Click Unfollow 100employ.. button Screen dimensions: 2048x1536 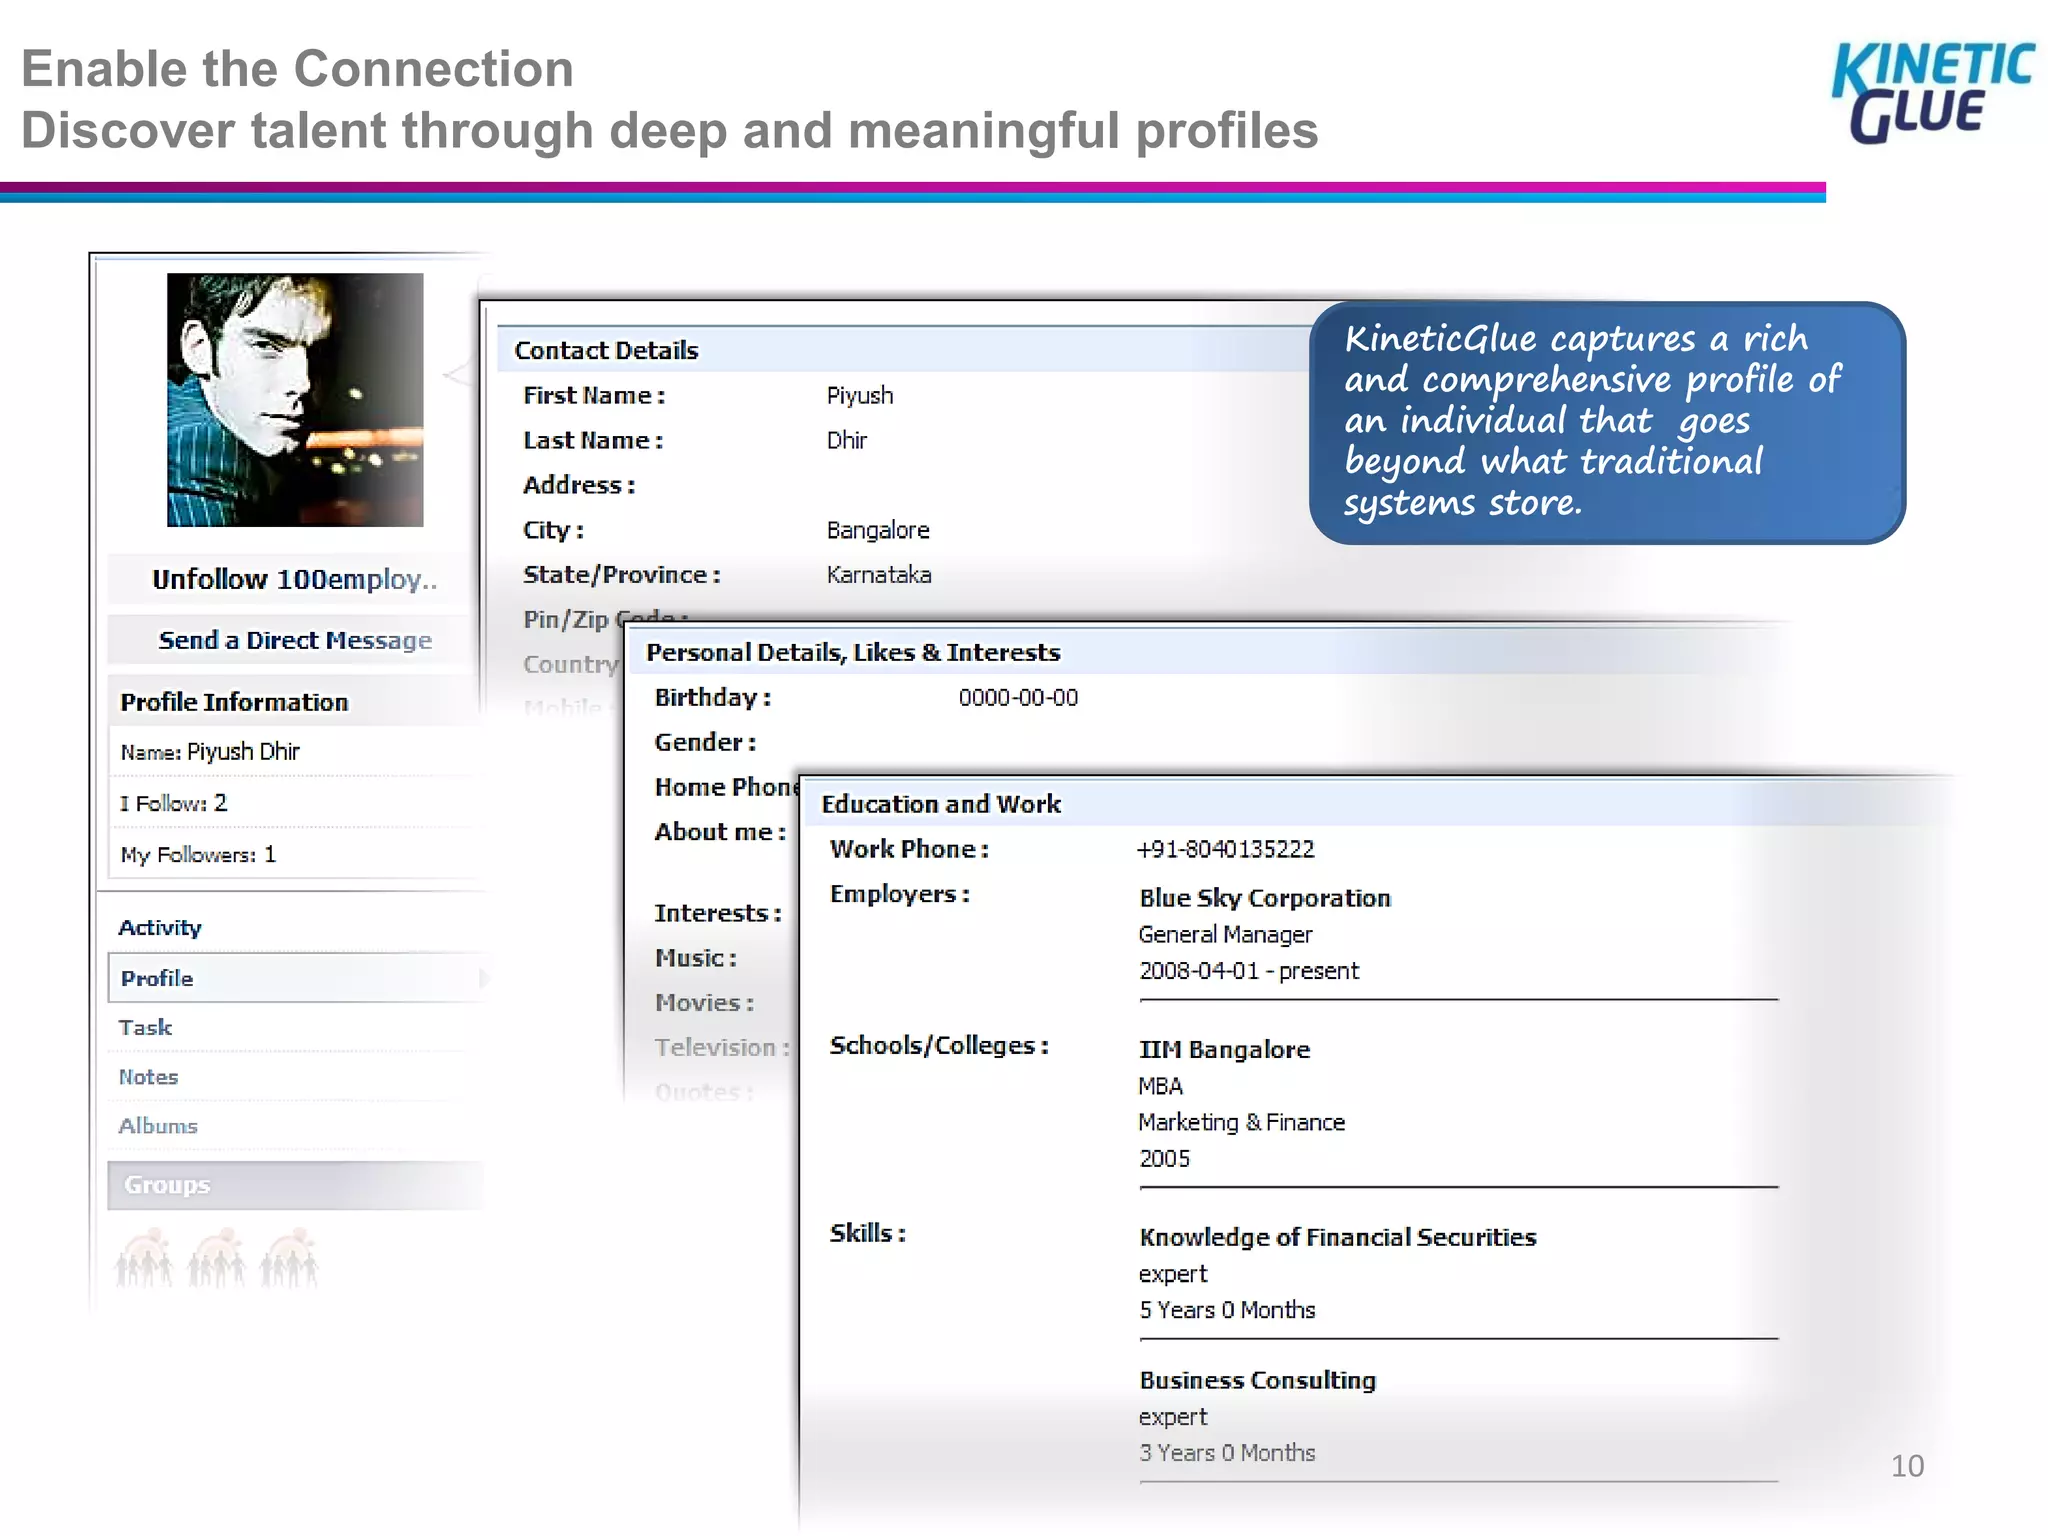pos(294,579)
